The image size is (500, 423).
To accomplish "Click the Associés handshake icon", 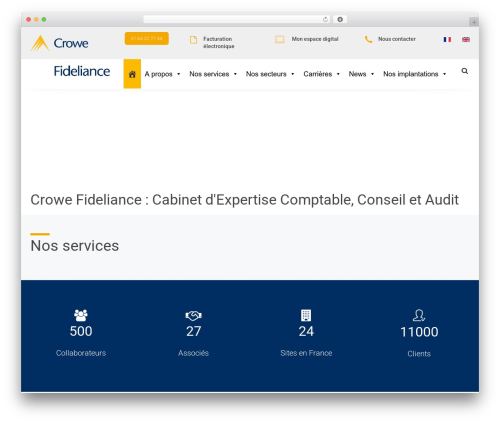I will pos(193,315).
